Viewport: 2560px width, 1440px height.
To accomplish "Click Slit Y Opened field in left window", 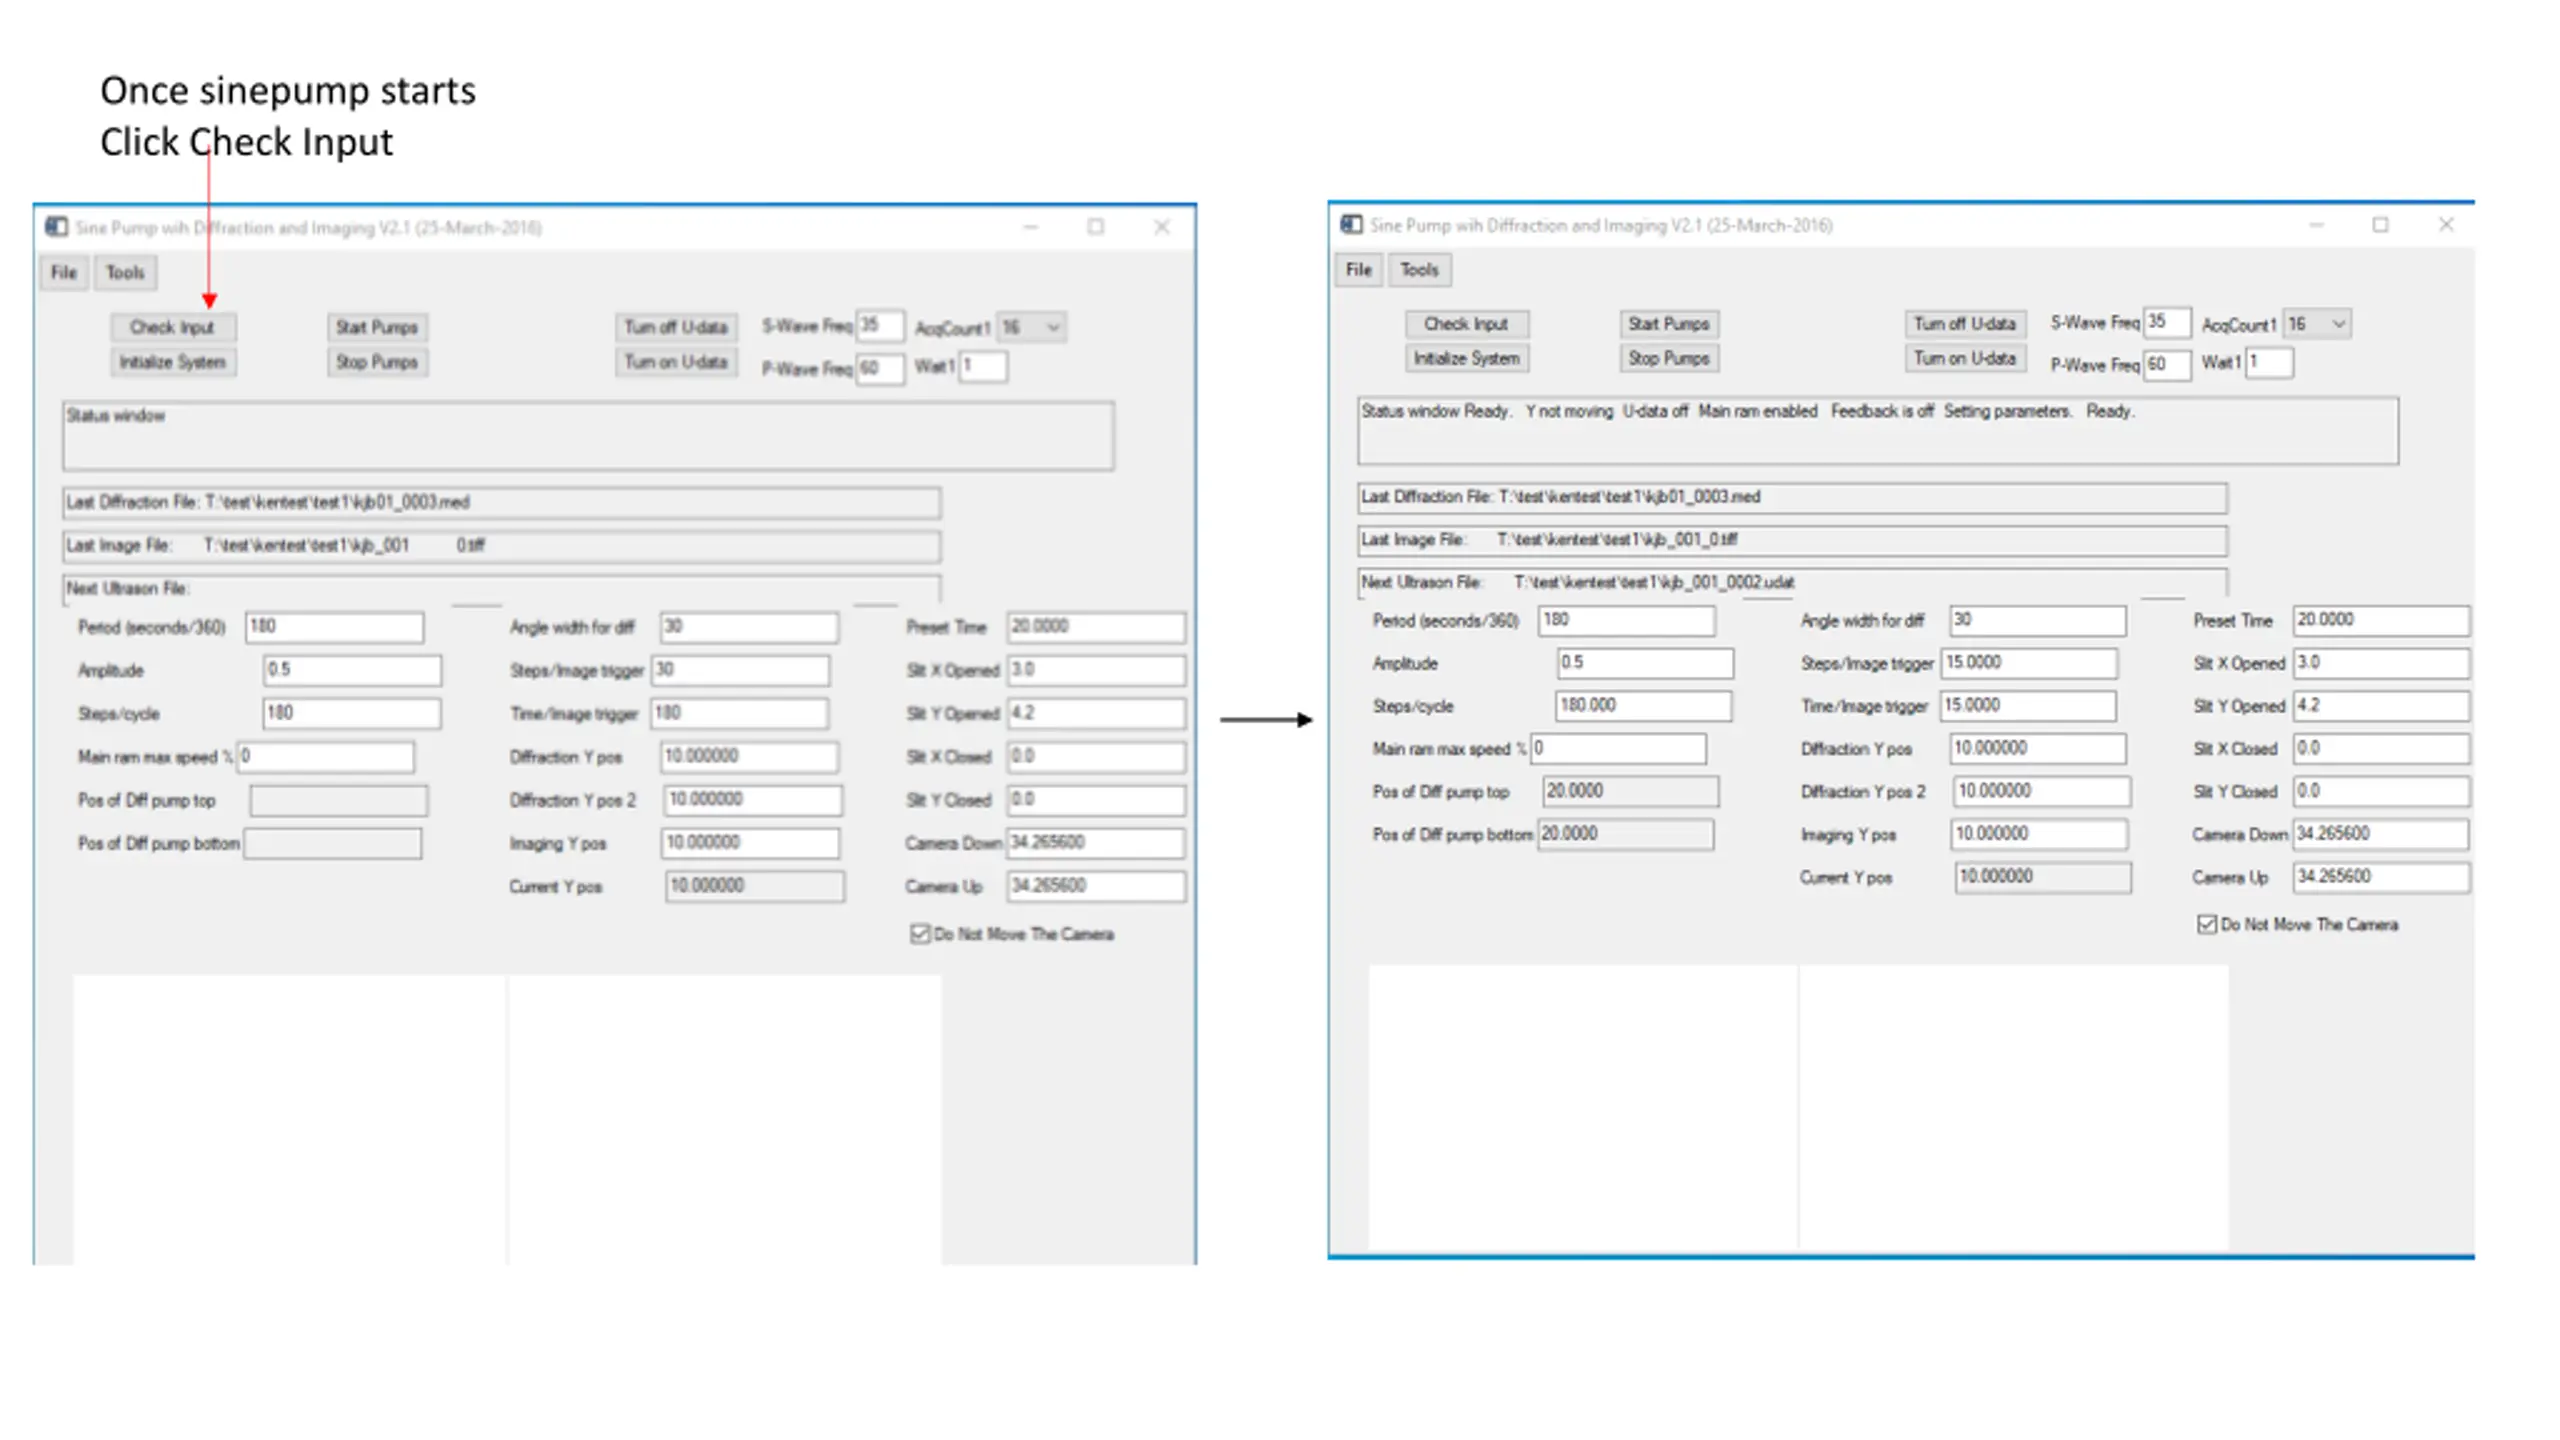I will click(x=1096, y=713).
